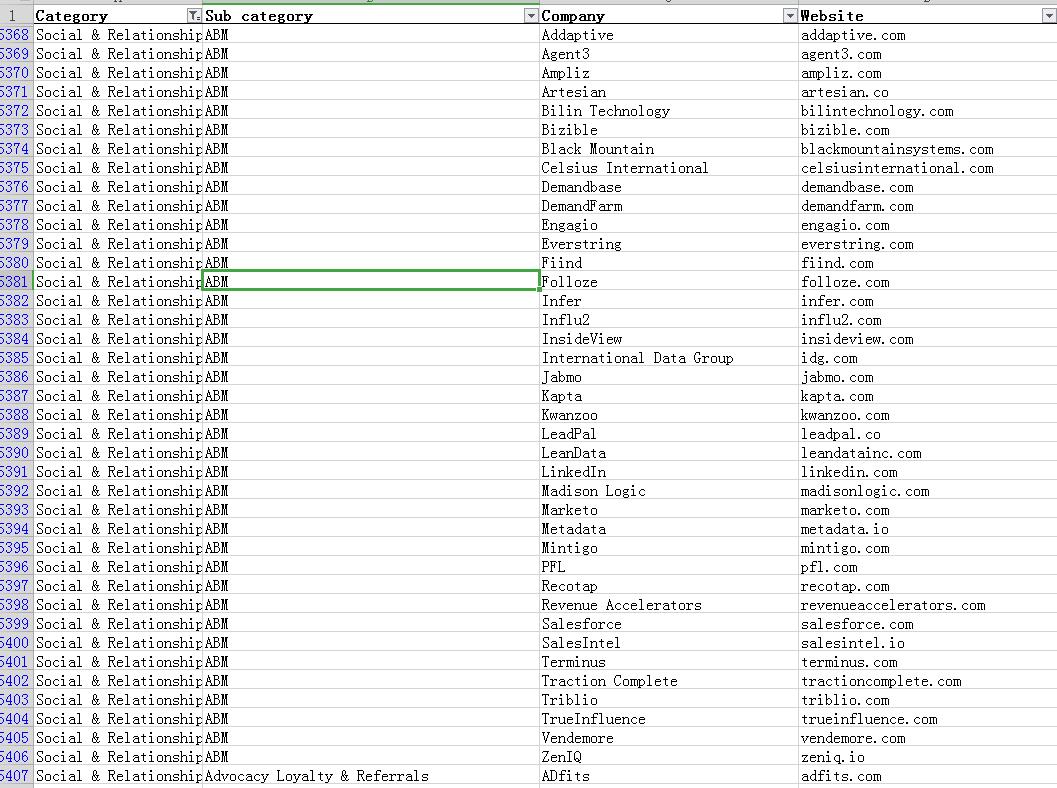Open the Company column filter dropdown

790,16
